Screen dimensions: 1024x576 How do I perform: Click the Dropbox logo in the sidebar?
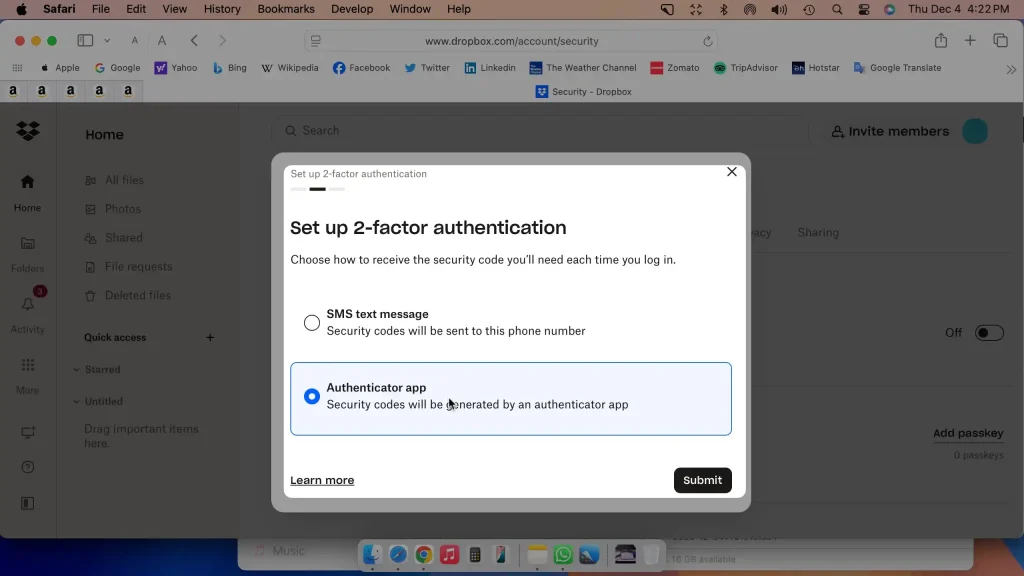[28, 131]
